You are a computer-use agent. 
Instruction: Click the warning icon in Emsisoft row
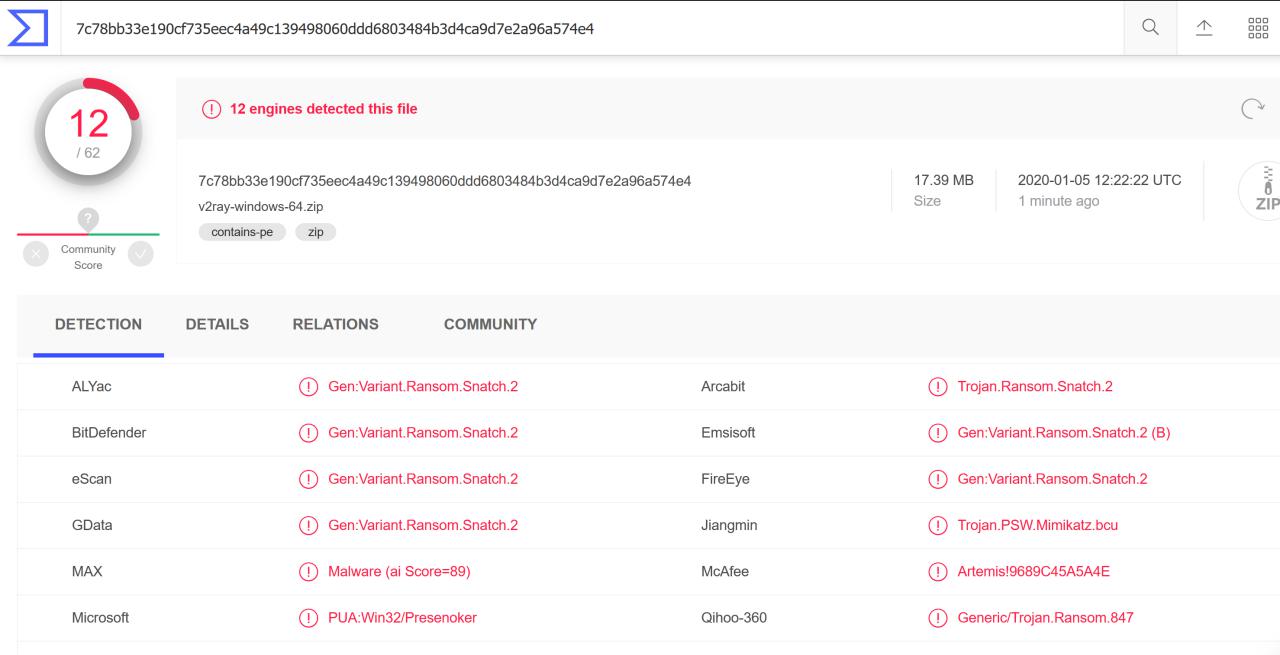tap(938, 433)
